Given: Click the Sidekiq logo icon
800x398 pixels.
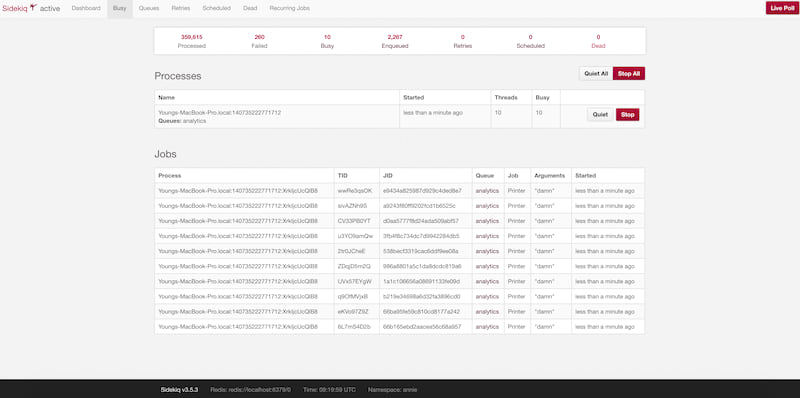Looking at the screenshot, I should pyautogui.click(x=34, y=8).
